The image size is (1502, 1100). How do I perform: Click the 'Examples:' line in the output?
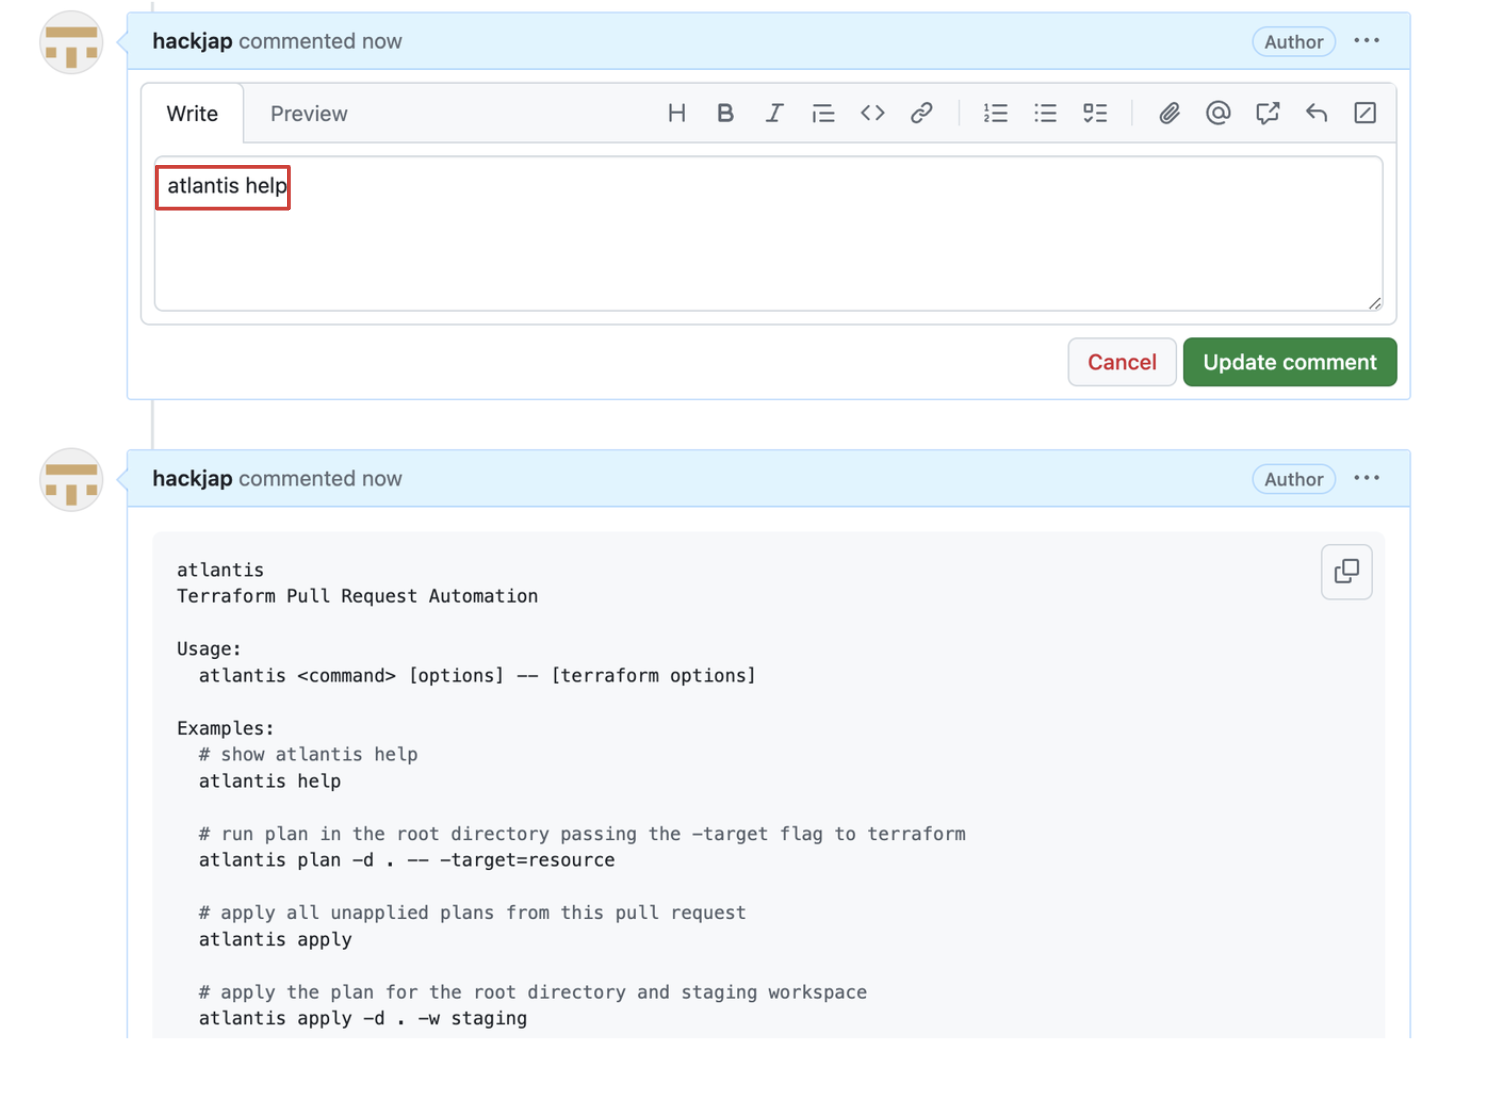click(x=225, y=728)
